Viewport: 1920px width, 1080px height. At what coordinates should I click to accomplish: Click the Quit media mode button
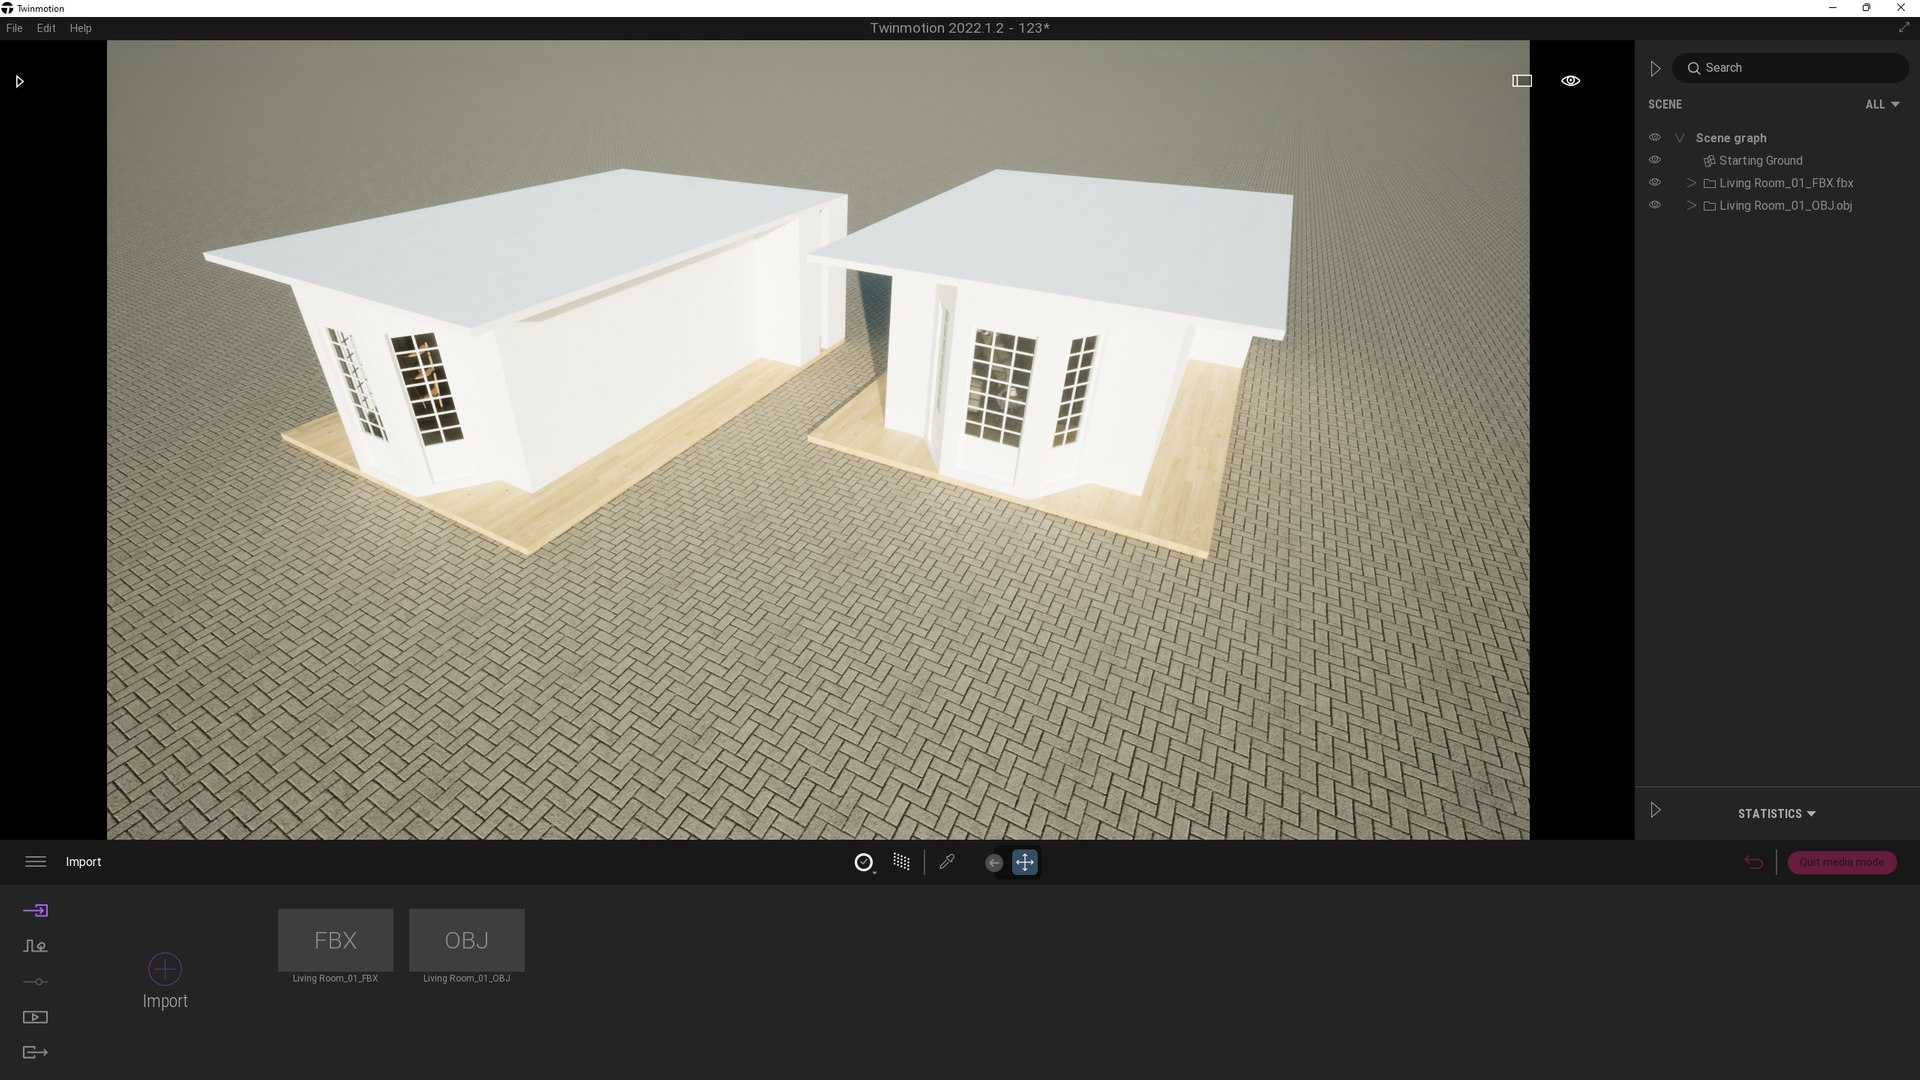point(1842,862)
